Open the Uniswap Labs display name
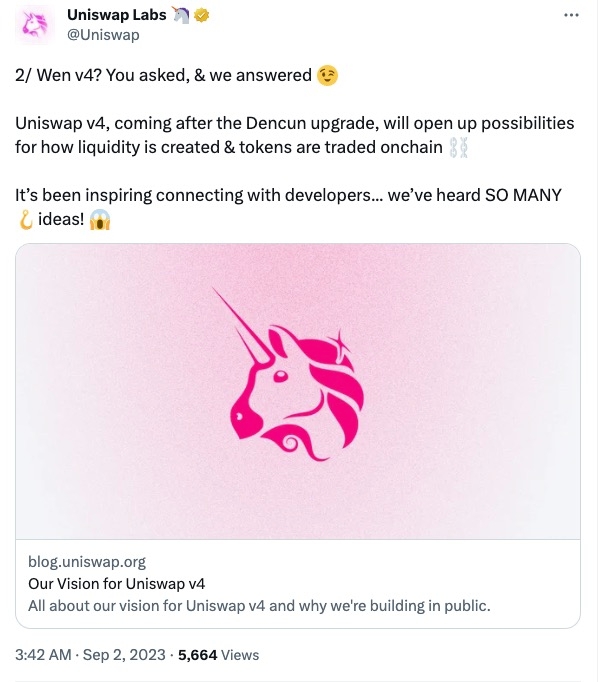The image size is (603, 682). tap(118, 16)
